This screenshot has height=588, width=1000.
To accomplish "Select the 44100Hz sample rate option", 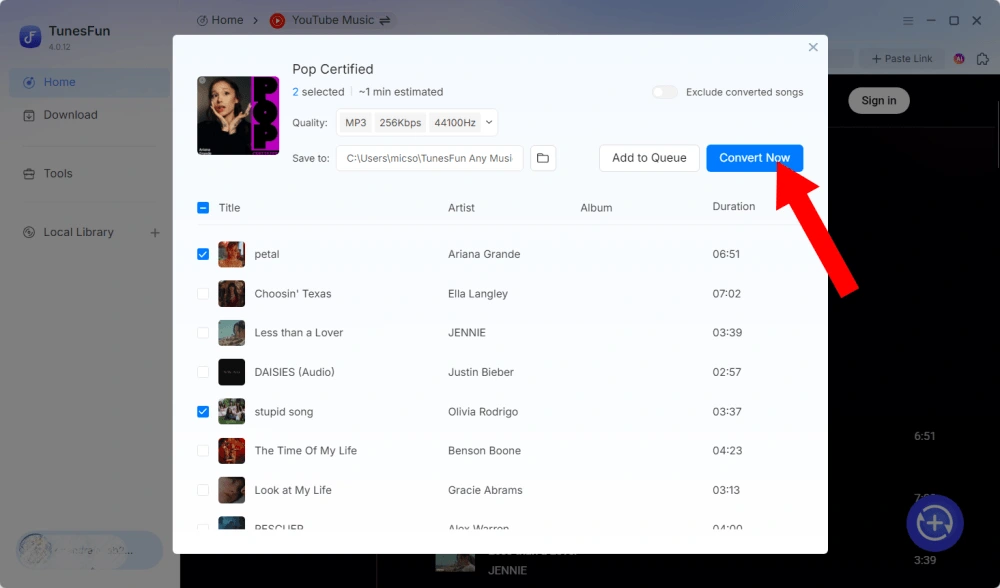I will [x=455, y=122].
